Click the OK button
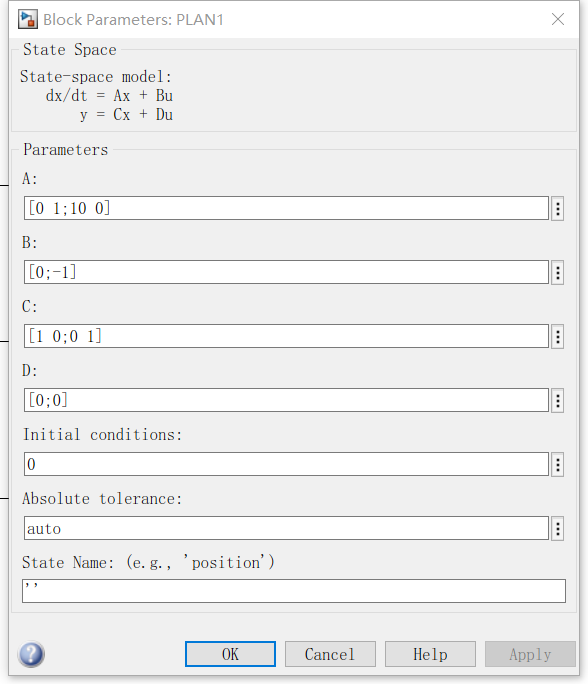The height and width of the screenshot is (684, 588). click(230, 654)
